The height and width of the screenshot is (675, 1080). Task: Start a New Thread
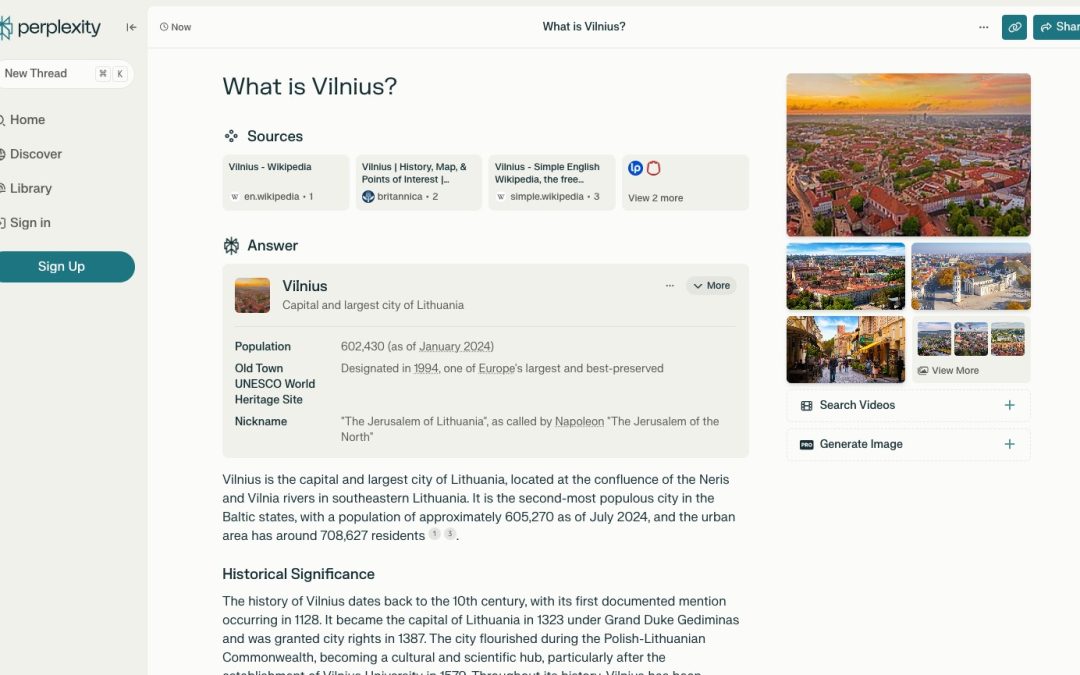[36, 73]
